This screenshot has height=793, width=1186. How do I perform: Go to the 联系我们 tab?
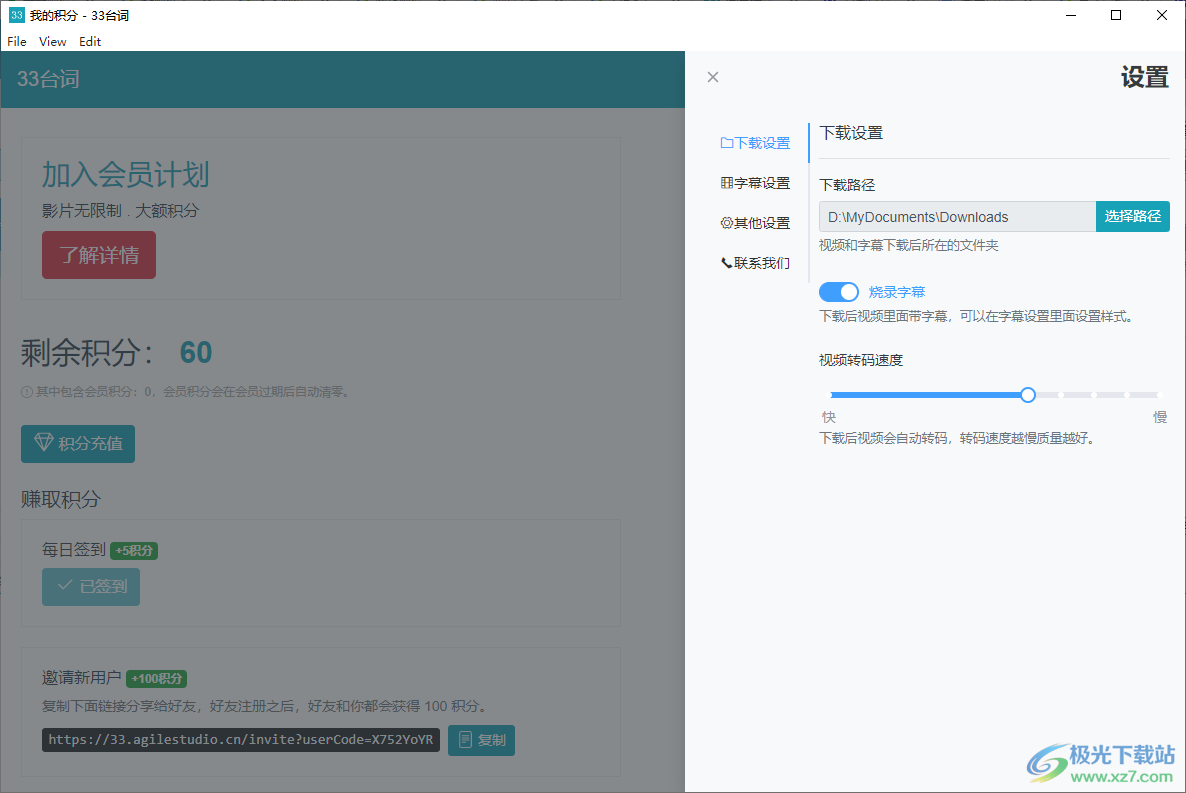(755, 263)
